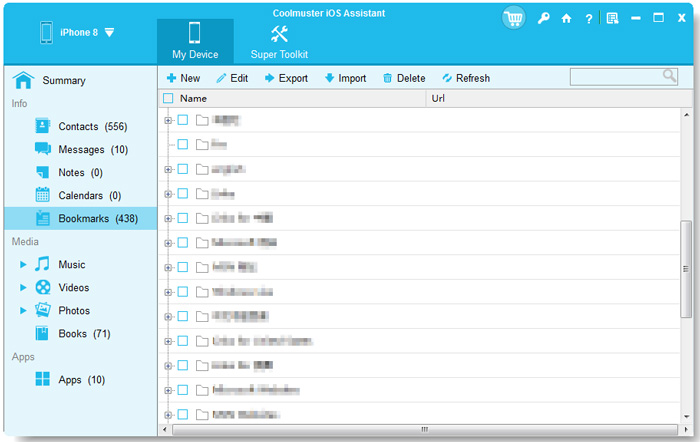Screen dimensions: 700x442
Task: Click New to add a bookmark
Action: click(183, 78)
